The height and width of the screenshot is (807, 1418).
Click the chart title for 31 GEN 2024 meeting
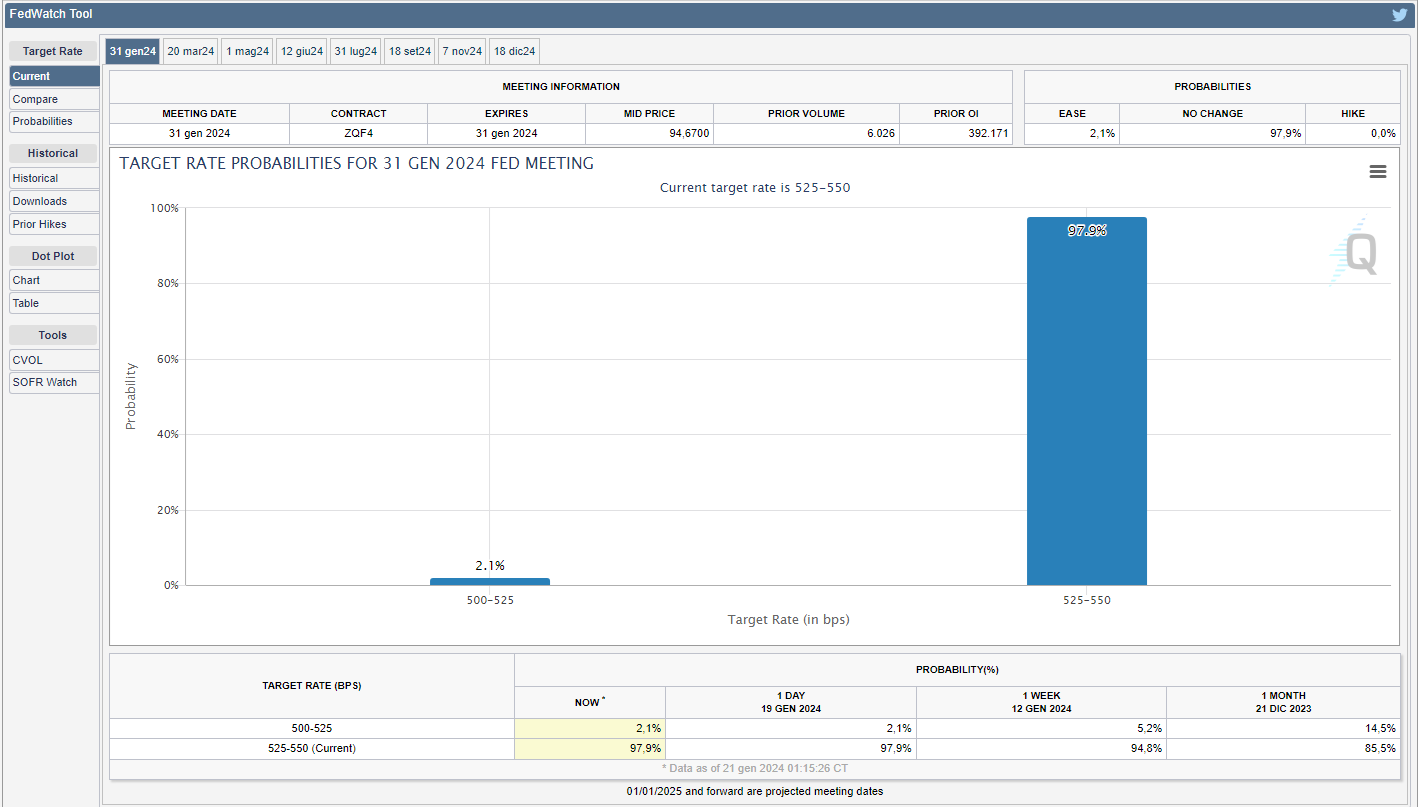click(x=357, y=163)
